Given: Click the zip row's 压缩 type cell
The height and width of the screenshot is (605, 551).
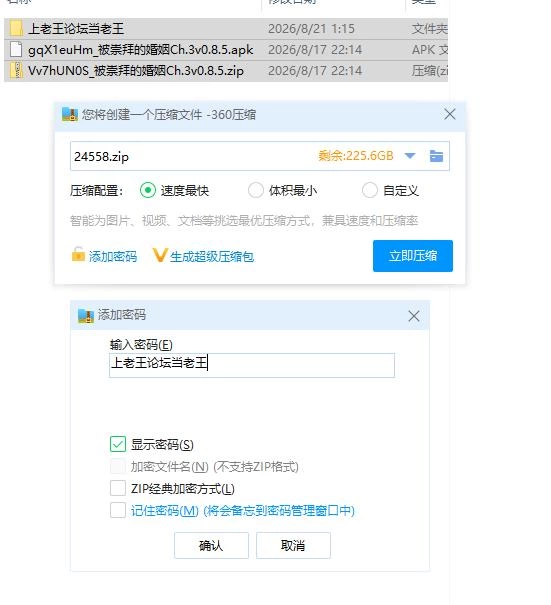Looking at the screenshot, I should click(x=429, y=71).
